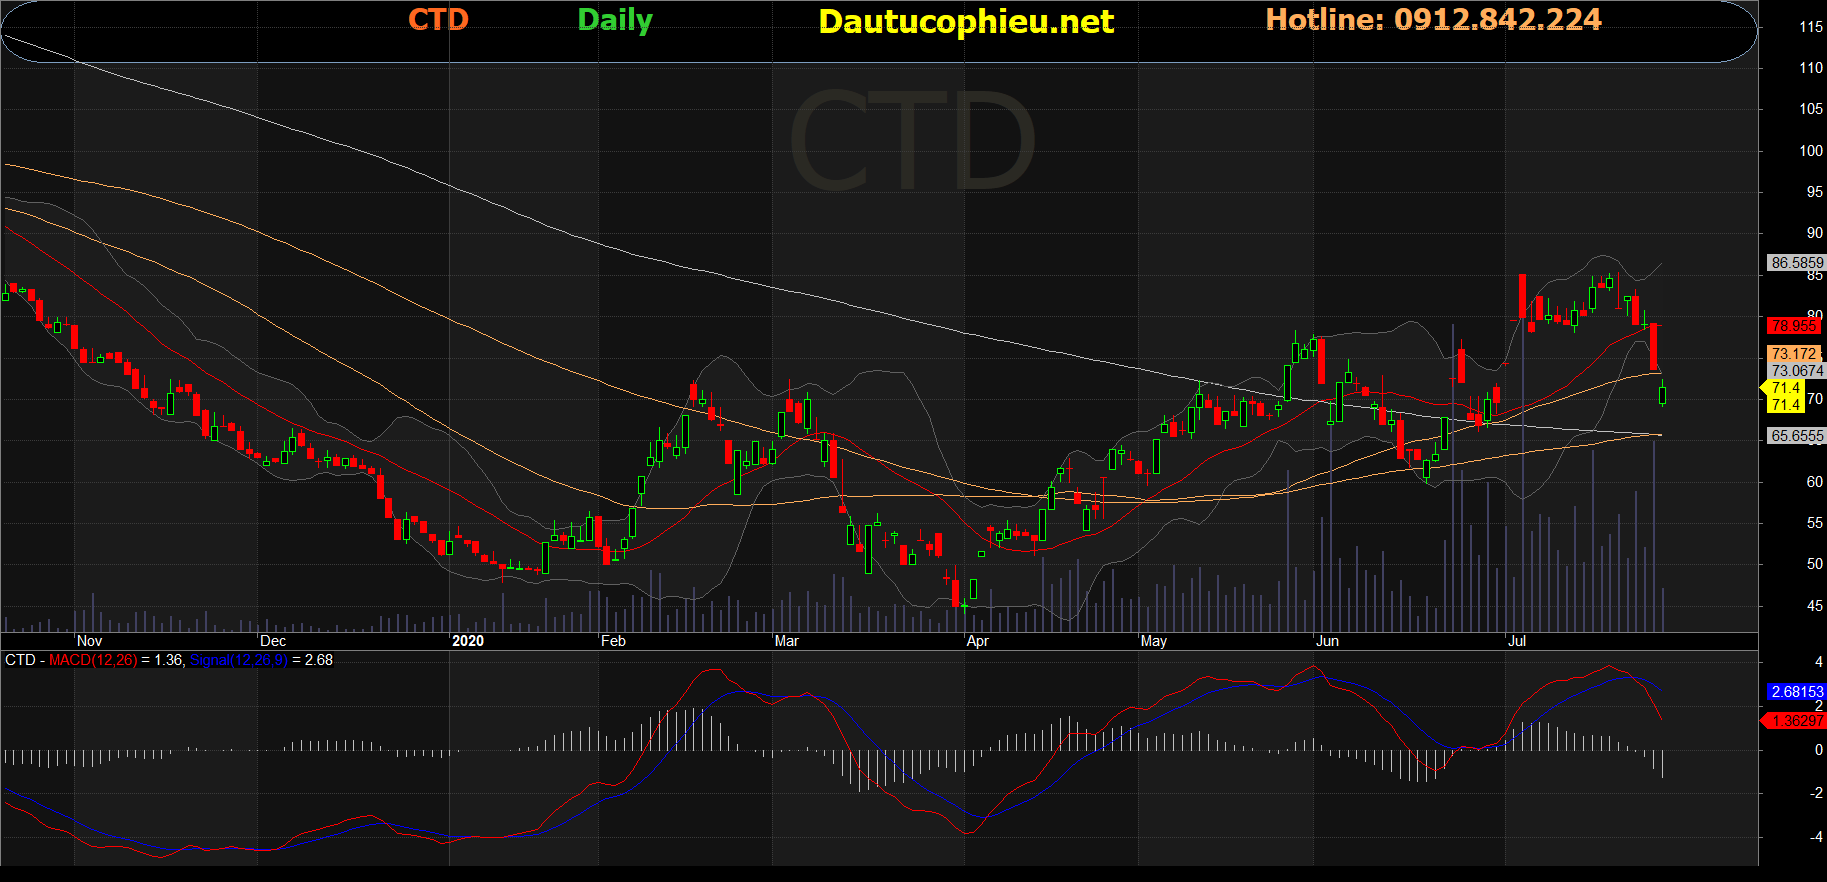Click the 73.0674 price tag
The width and height of the screenshot is (1827, 882).
pyautogui.click(x=1796, y=371)
